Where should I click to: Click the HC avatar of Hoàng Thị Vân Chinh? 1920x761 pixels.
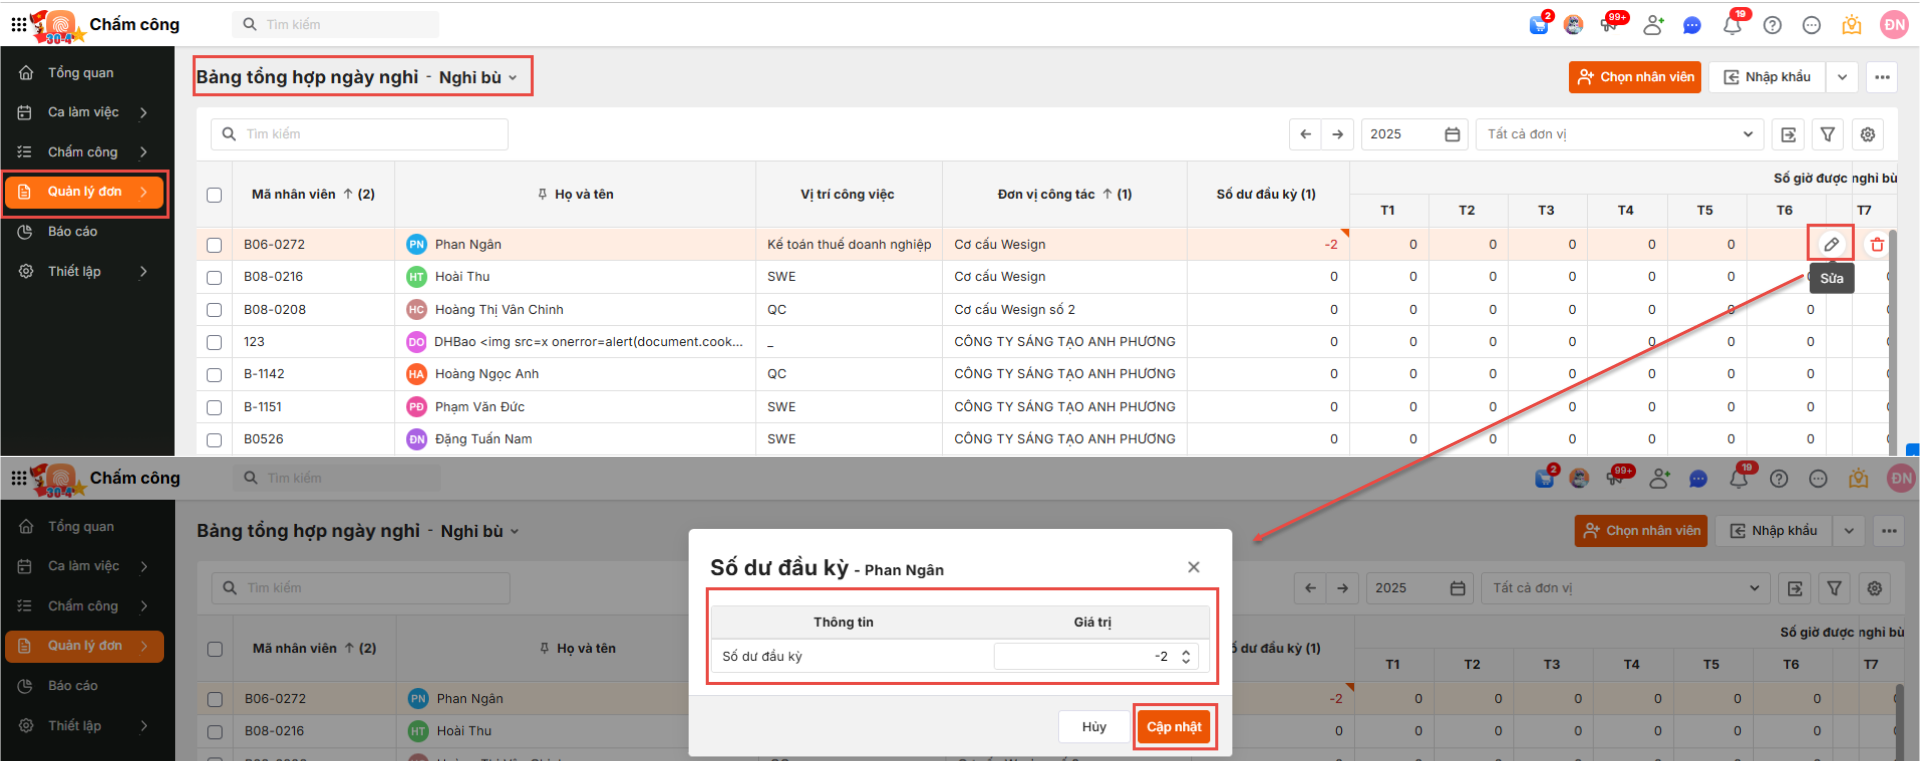coord(416,310)
